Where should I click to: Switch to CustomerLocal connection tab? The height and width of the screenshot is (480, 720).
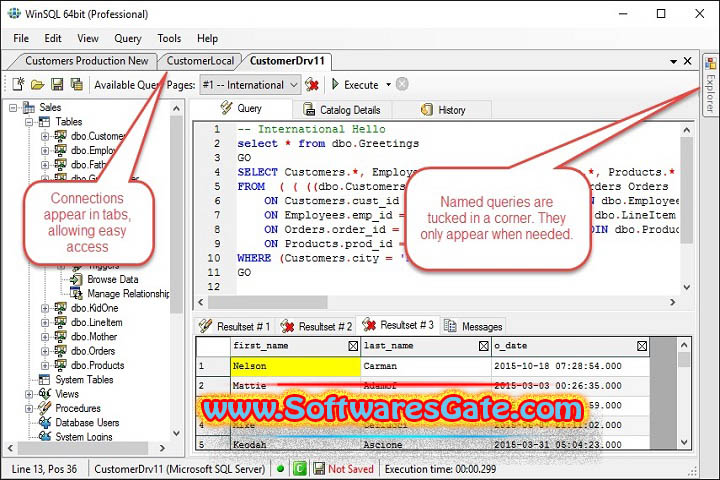pos(200,61)
